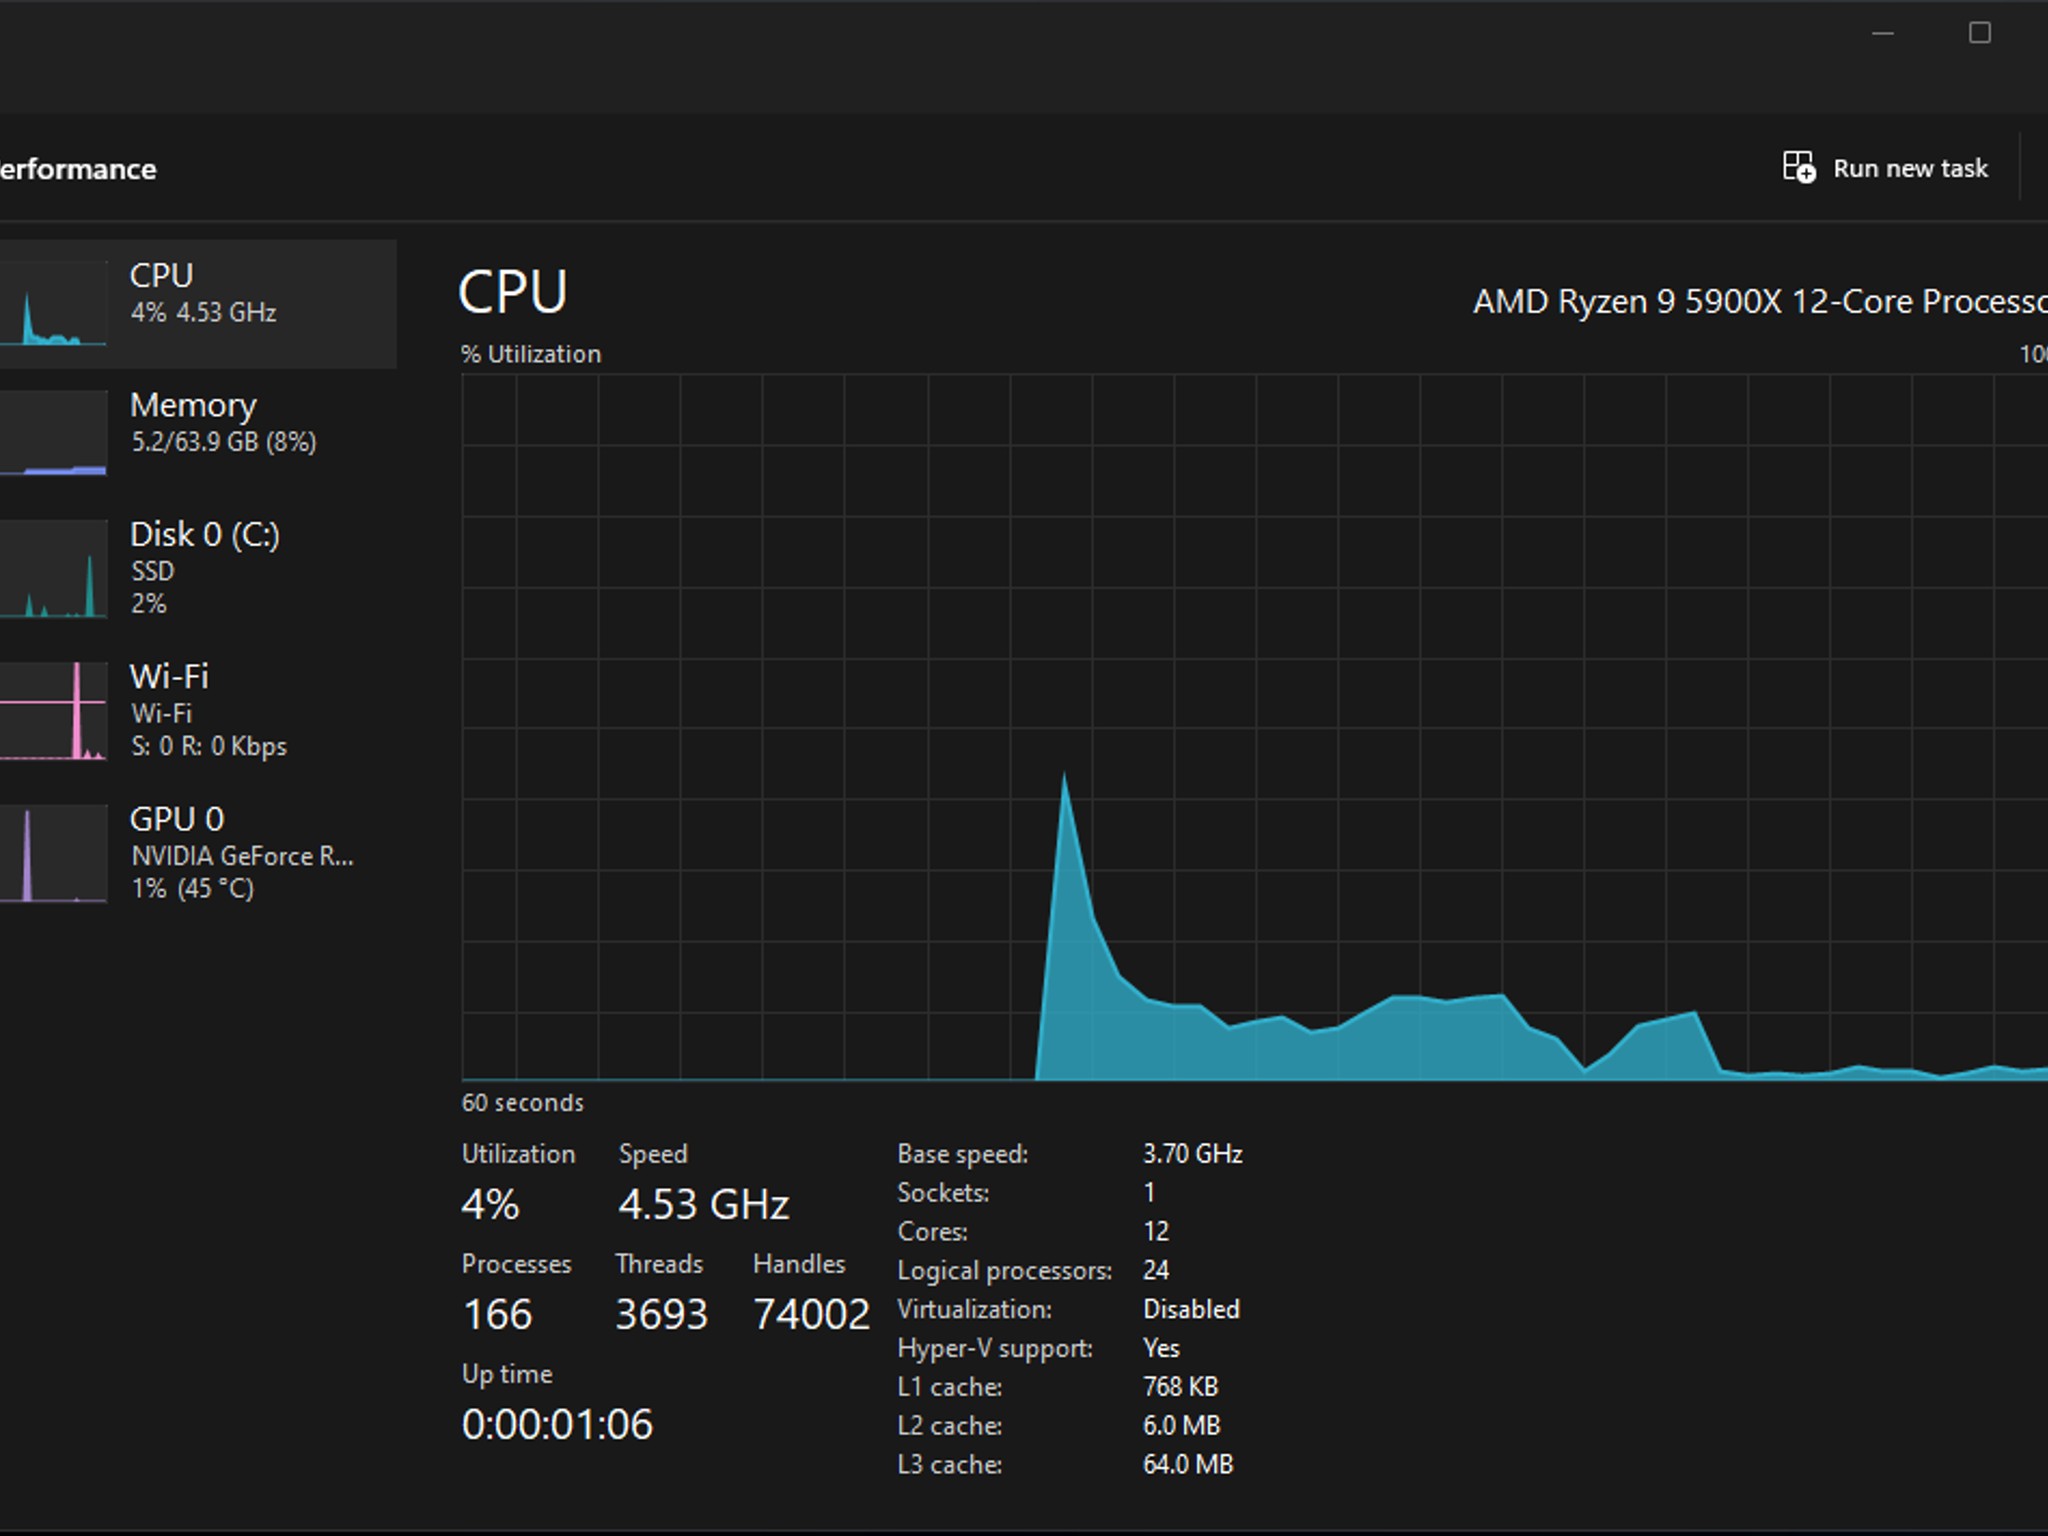Click the Handles count 74002
Viewport: 2048px width, 1536px height.
coord(810,1313)
